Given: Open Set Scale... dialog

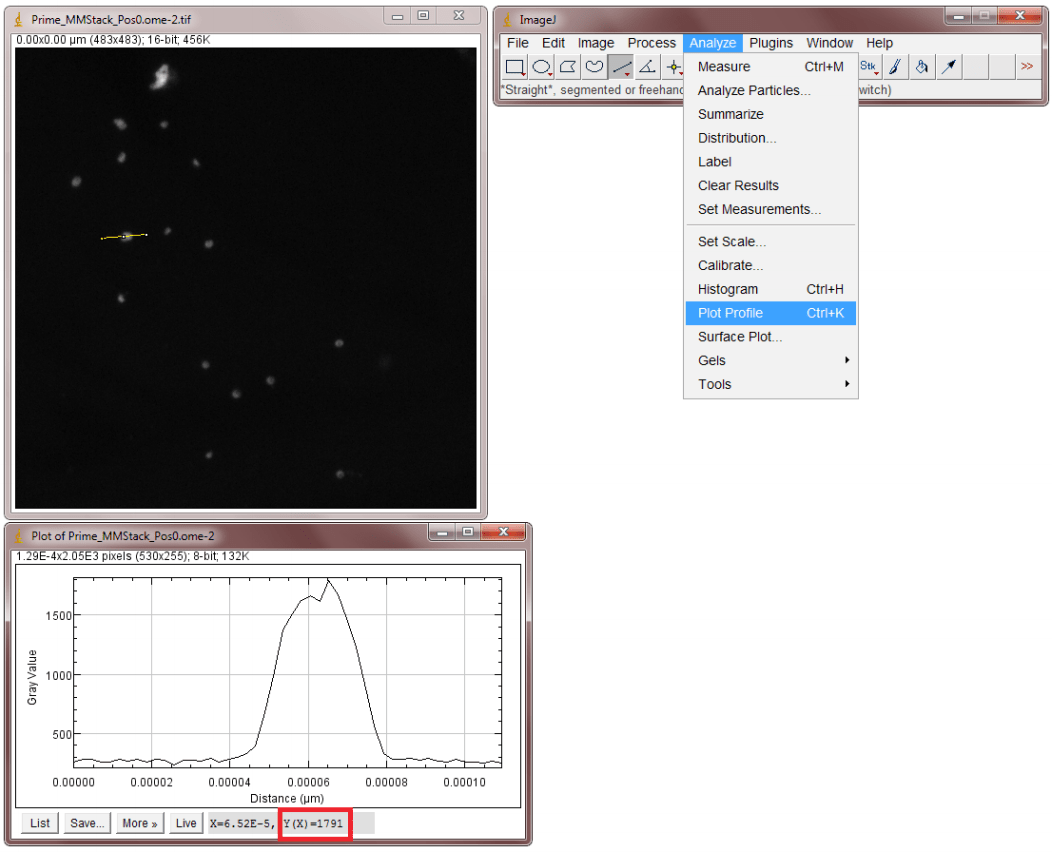Looking at the screenshot, I should pos(770,242).
